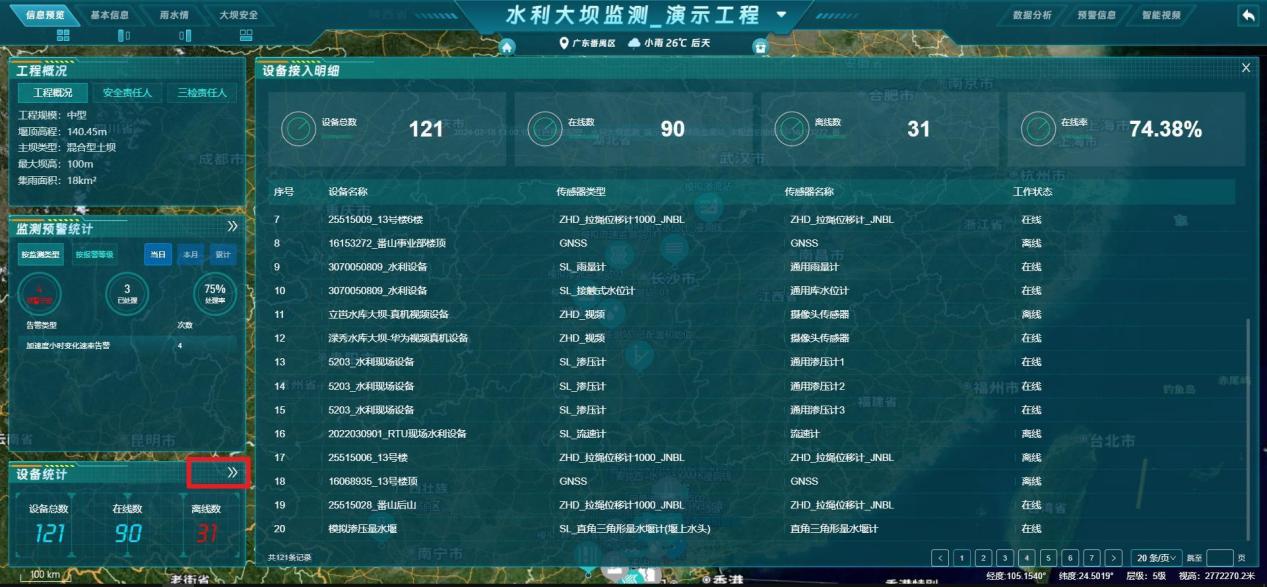Click the page jump input field
Viewport: 1267px width, 587px height.
[x=1220, y=557]
